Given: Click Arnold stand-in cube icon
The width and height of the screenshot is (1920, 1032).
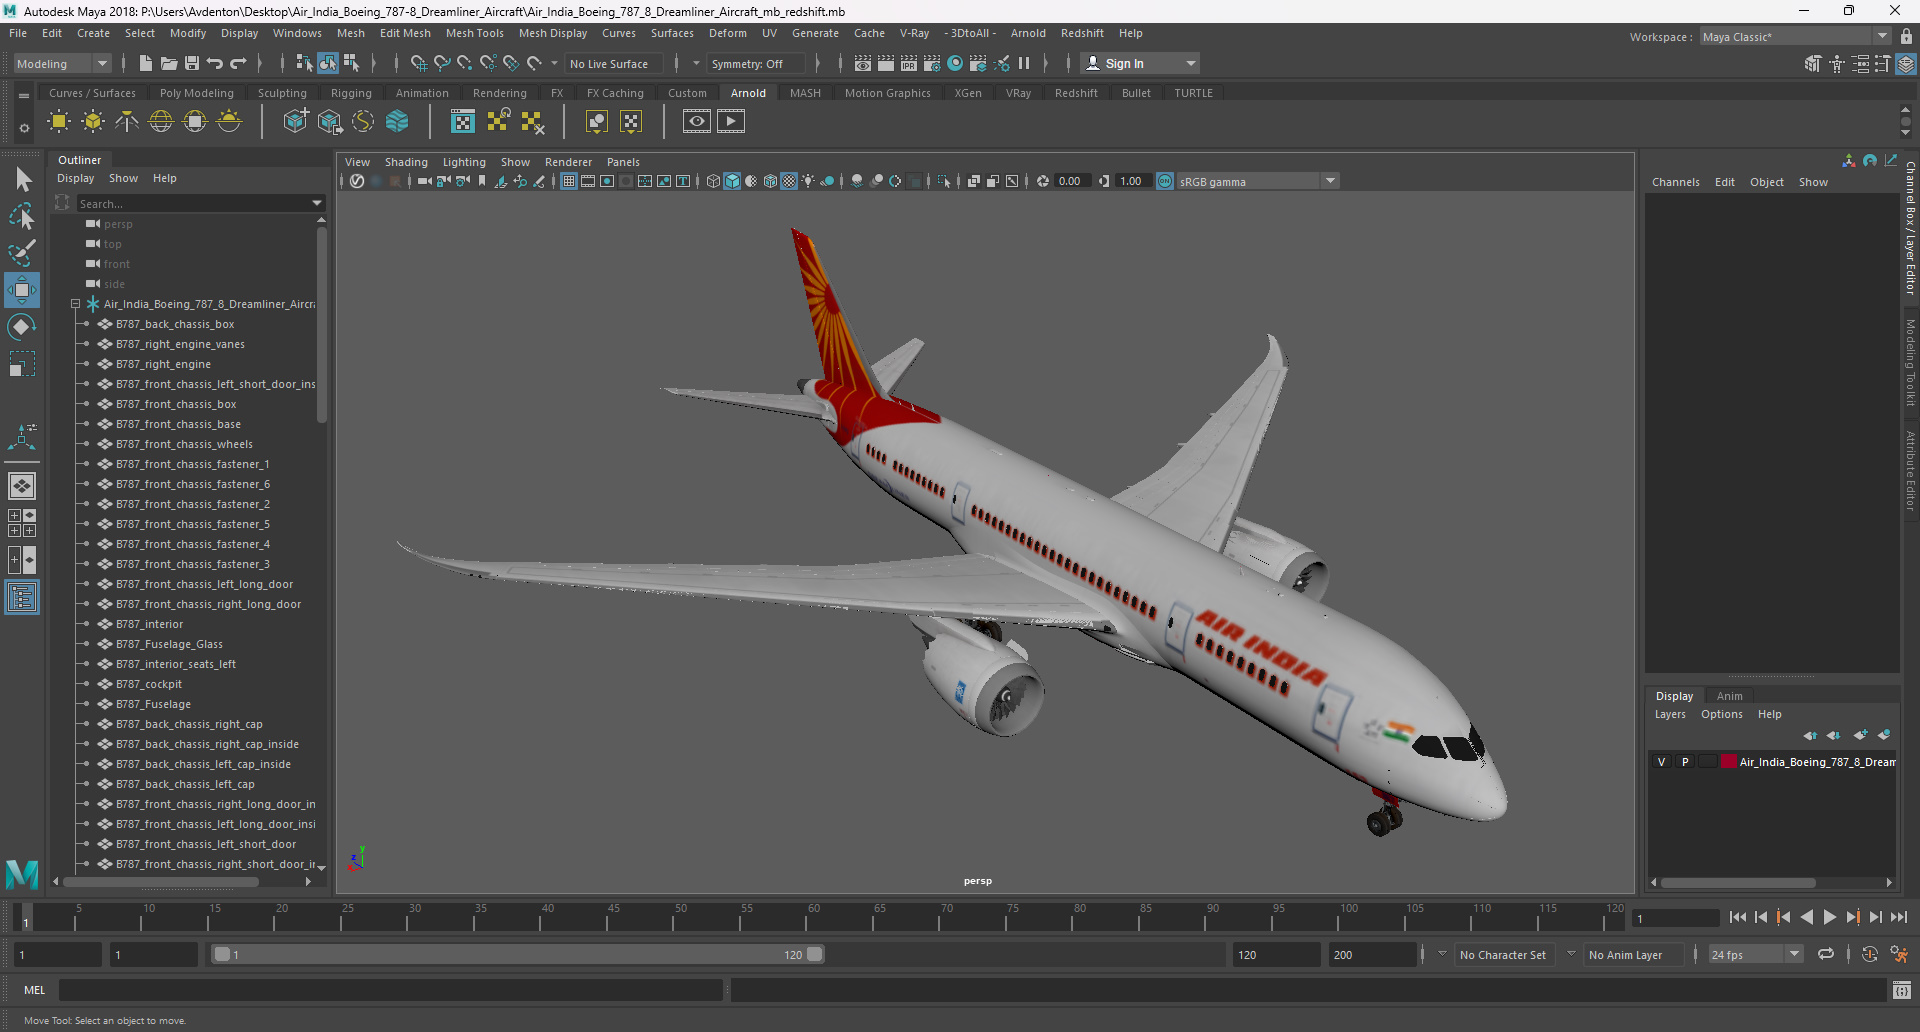Looking at the screenshot, I should [296, 122].
